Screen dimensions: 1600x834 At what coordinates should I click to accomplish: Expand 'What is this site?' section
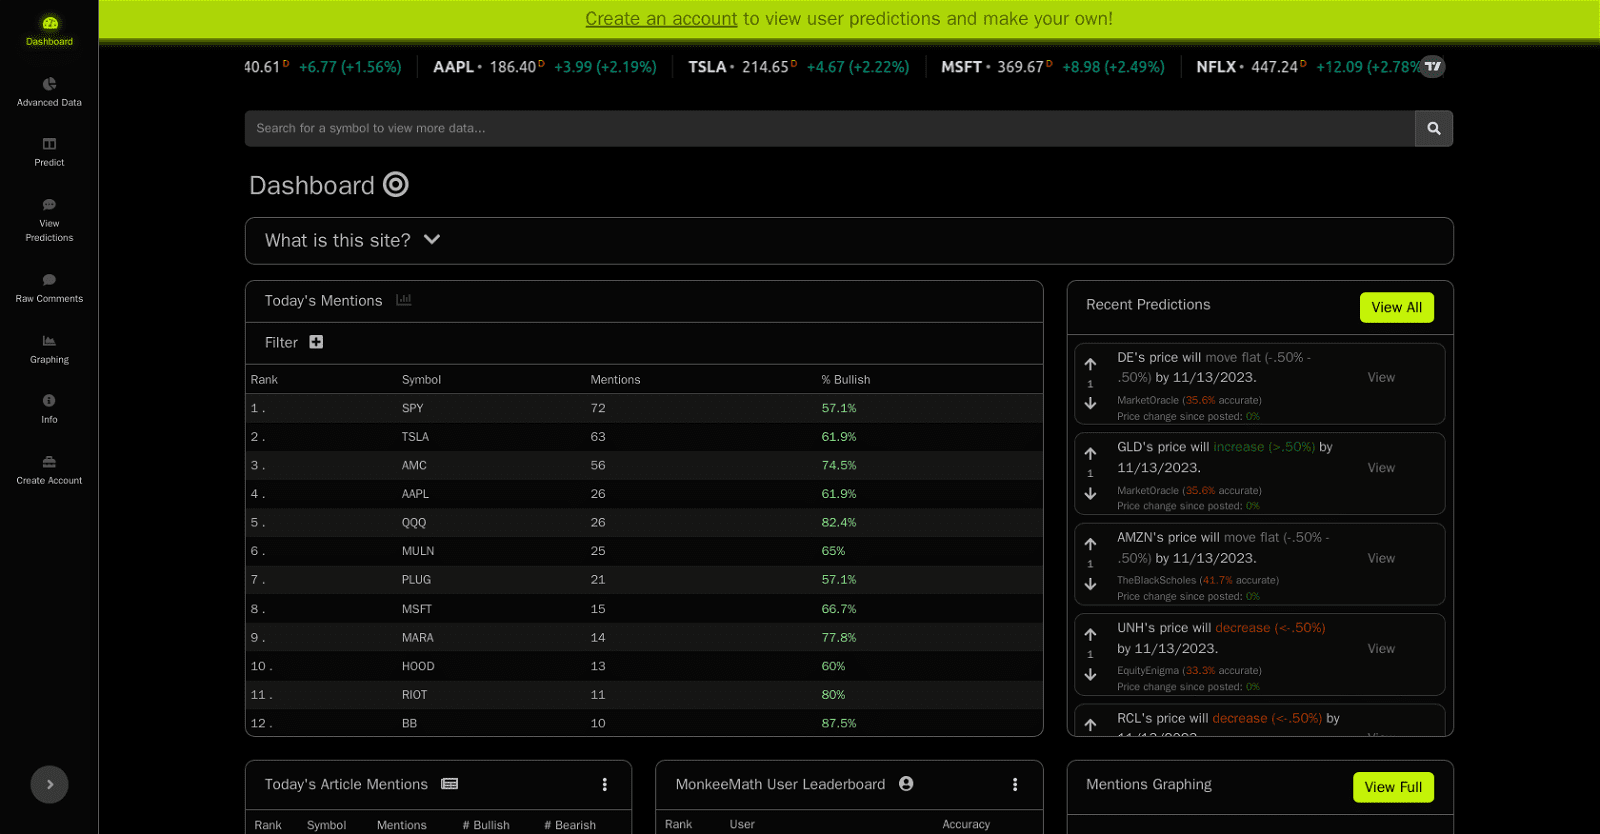click(849, 241)
